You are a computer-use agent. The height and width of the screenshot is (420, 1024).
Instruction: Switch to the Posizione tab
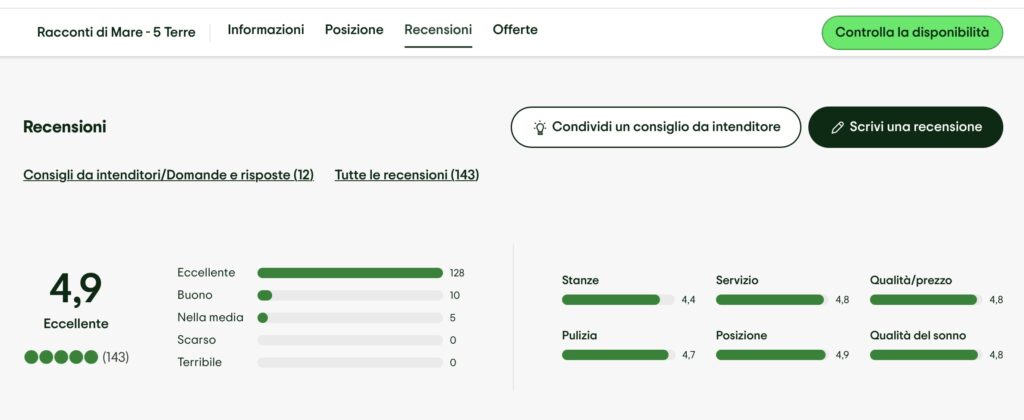pyautogui.click(x=354, y=30)
